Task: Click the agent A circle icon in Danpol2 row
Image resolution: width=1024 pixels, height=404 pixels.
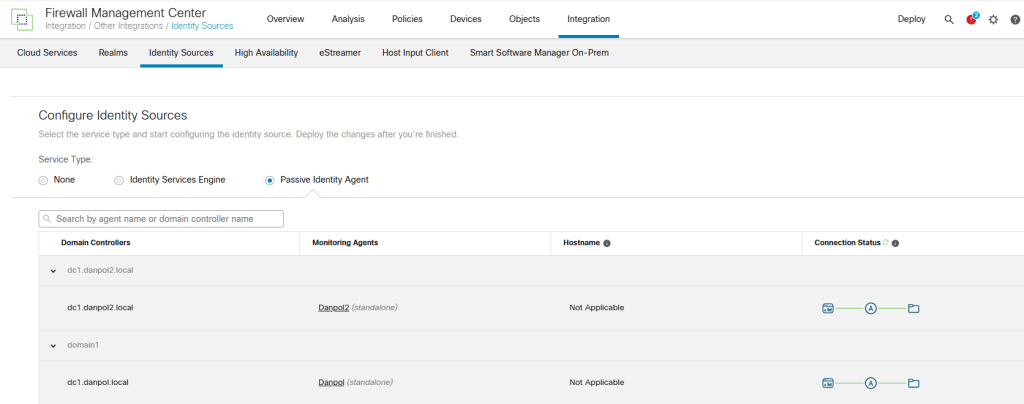Action: (x=871, y=308)
